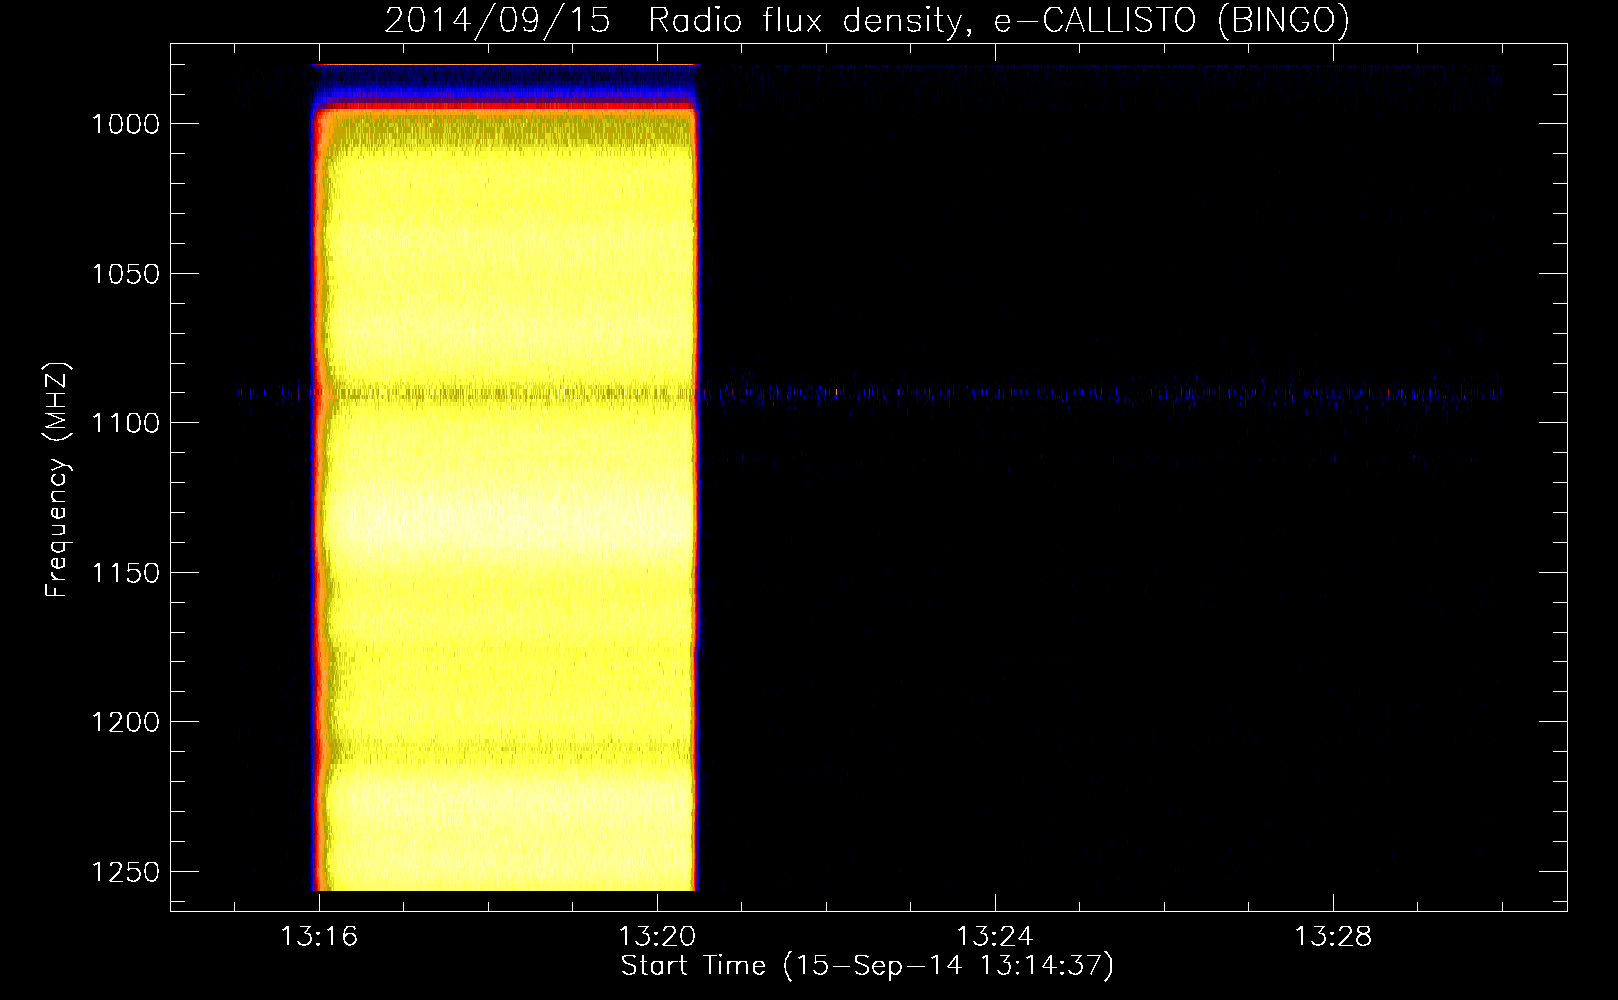Select the 1100 frequency tick label

(125, 423)
